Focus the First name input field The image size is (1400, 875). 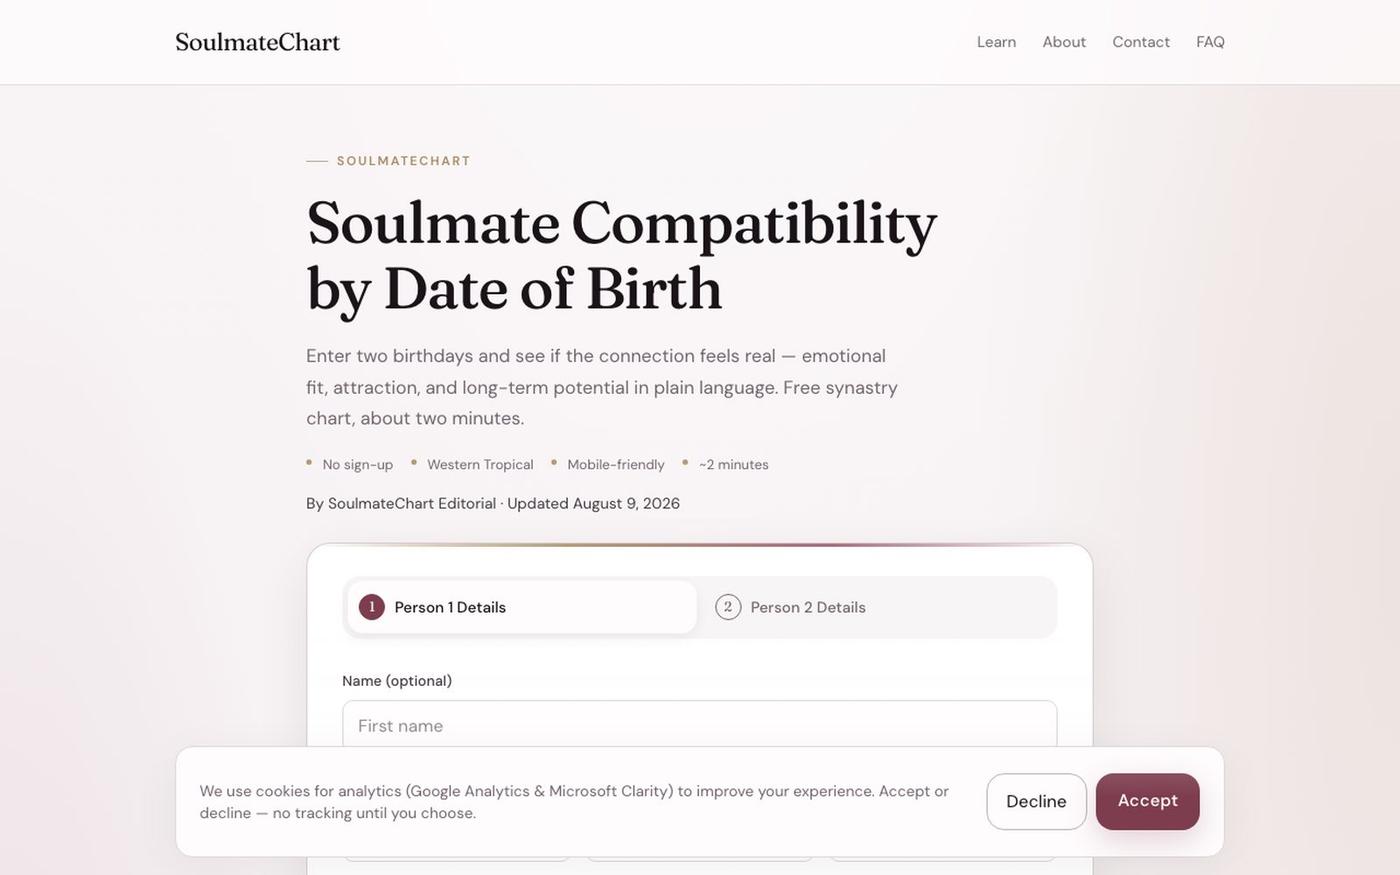pos(700,724)
